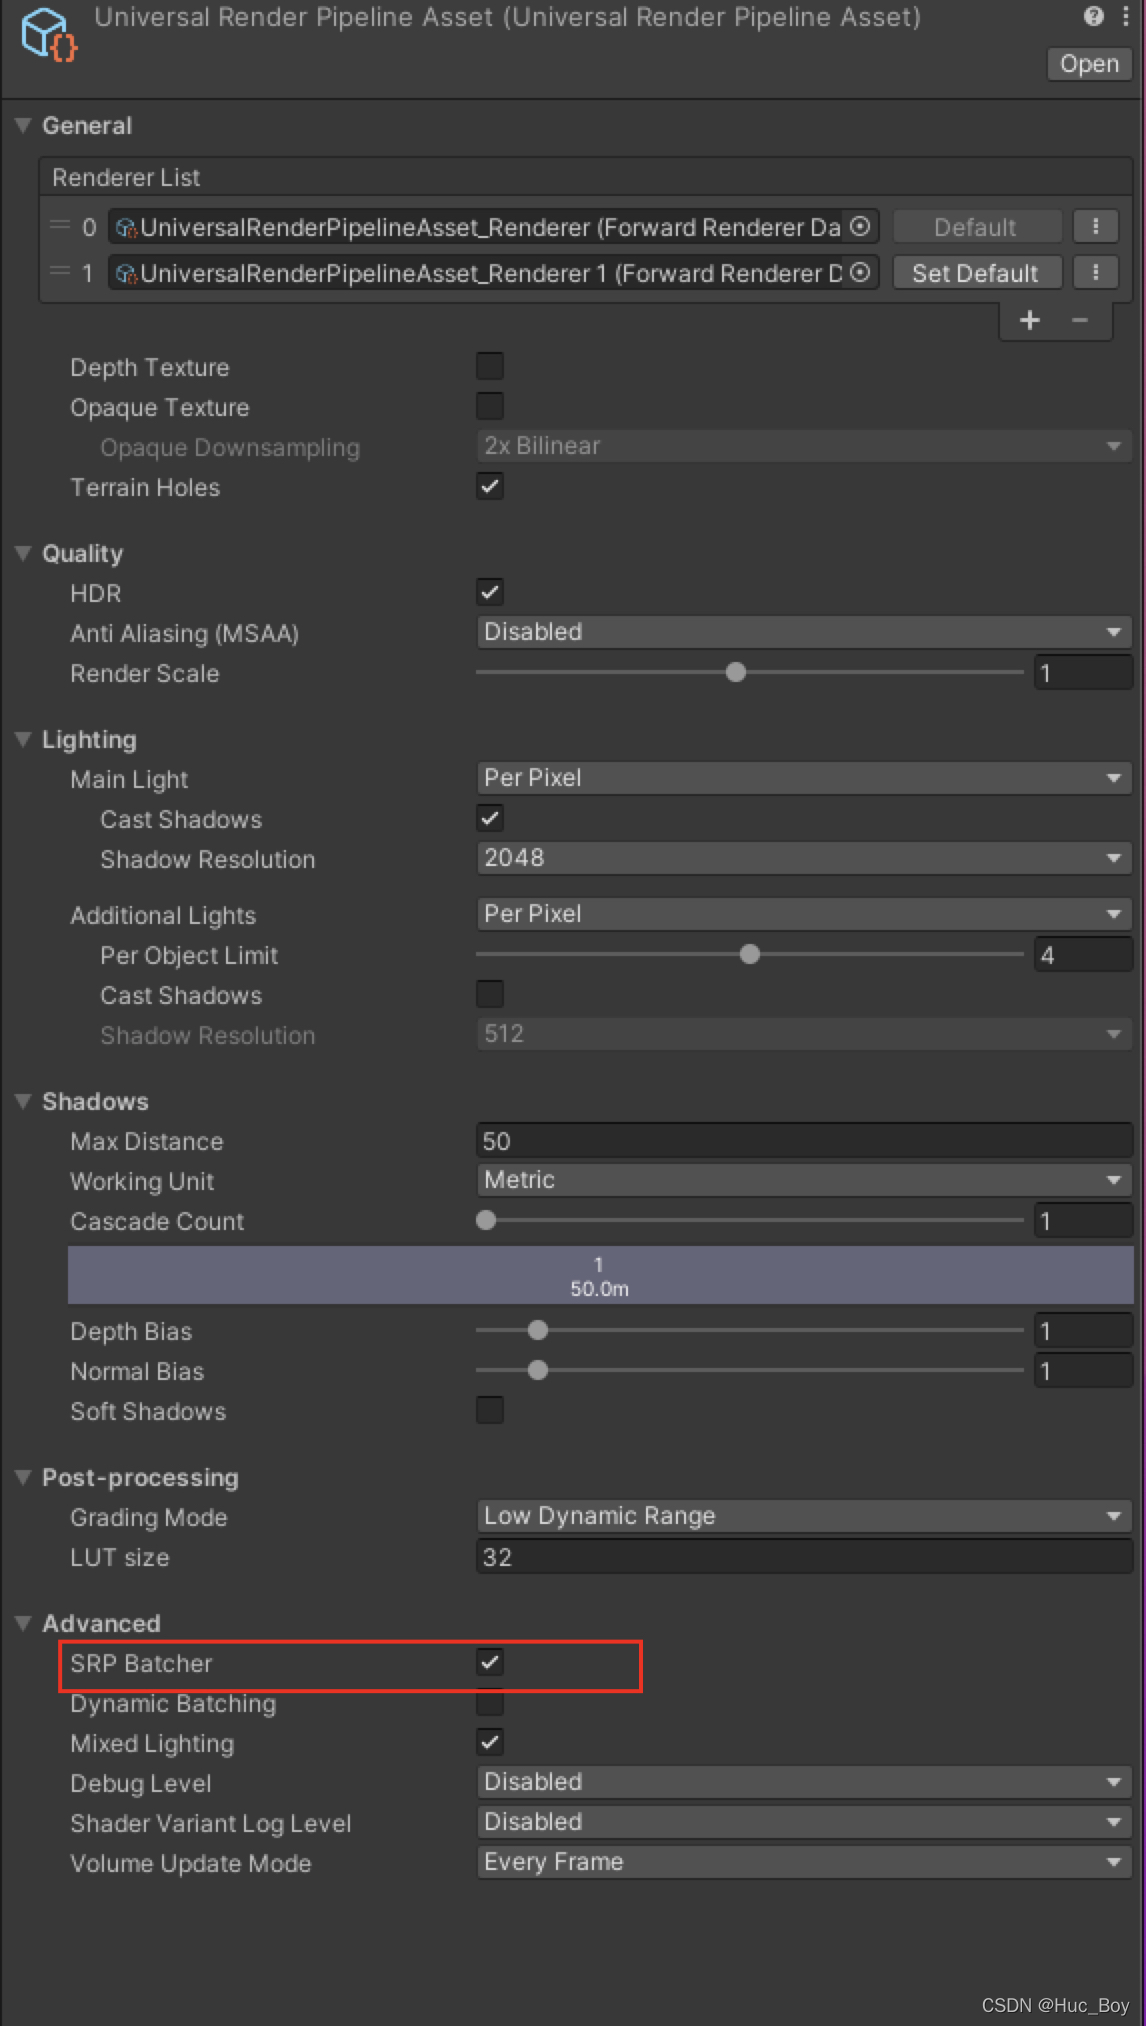
Task: Click the Depth Bias value field
Action: 1083,1331
